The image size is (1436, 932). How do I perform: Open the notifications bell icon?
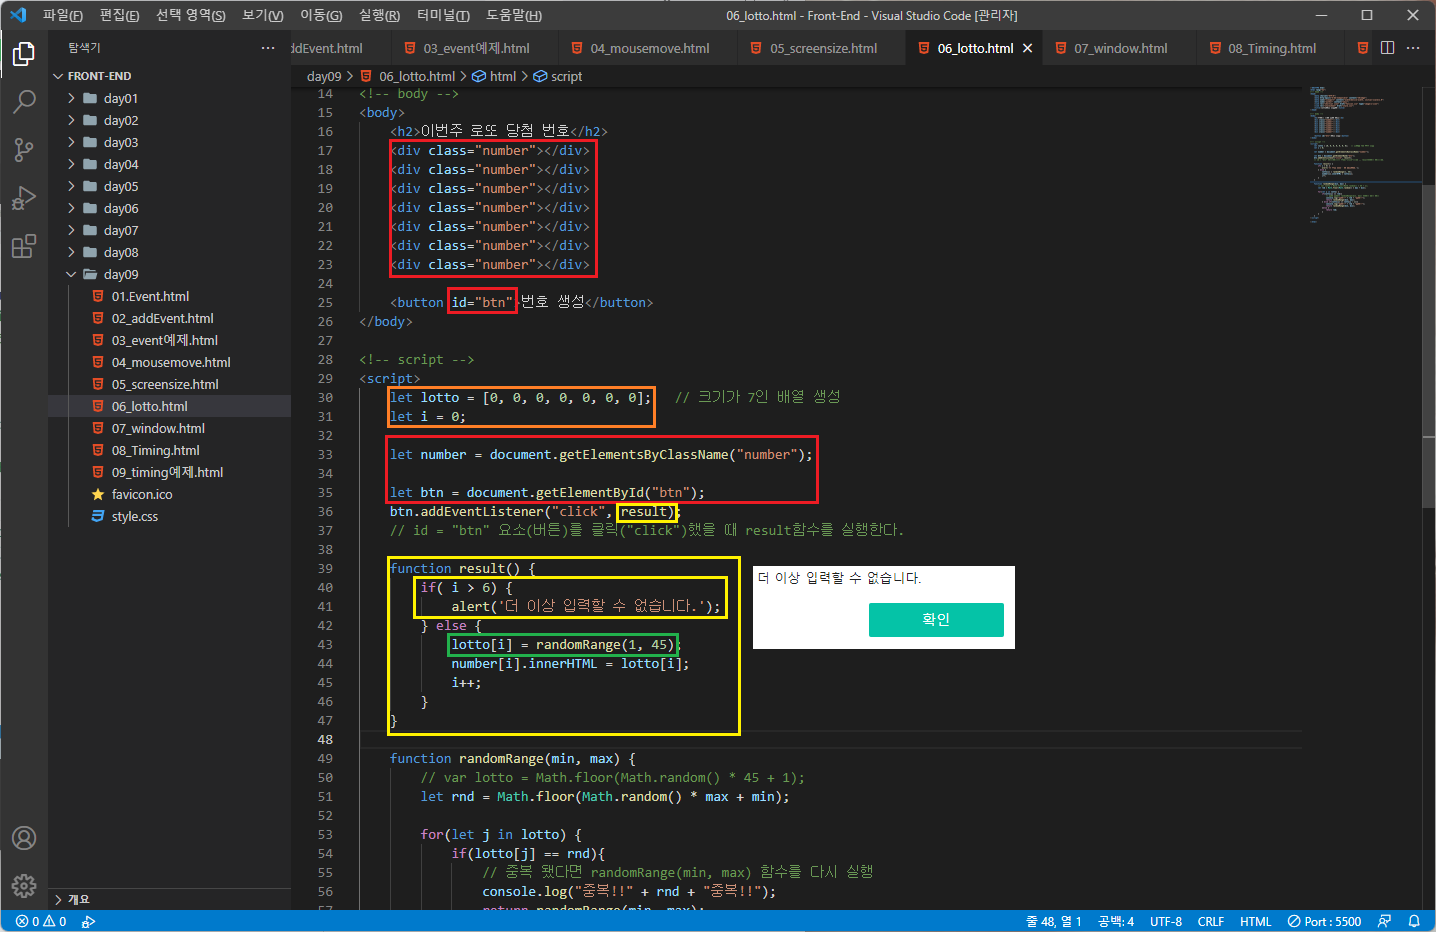1414,922
